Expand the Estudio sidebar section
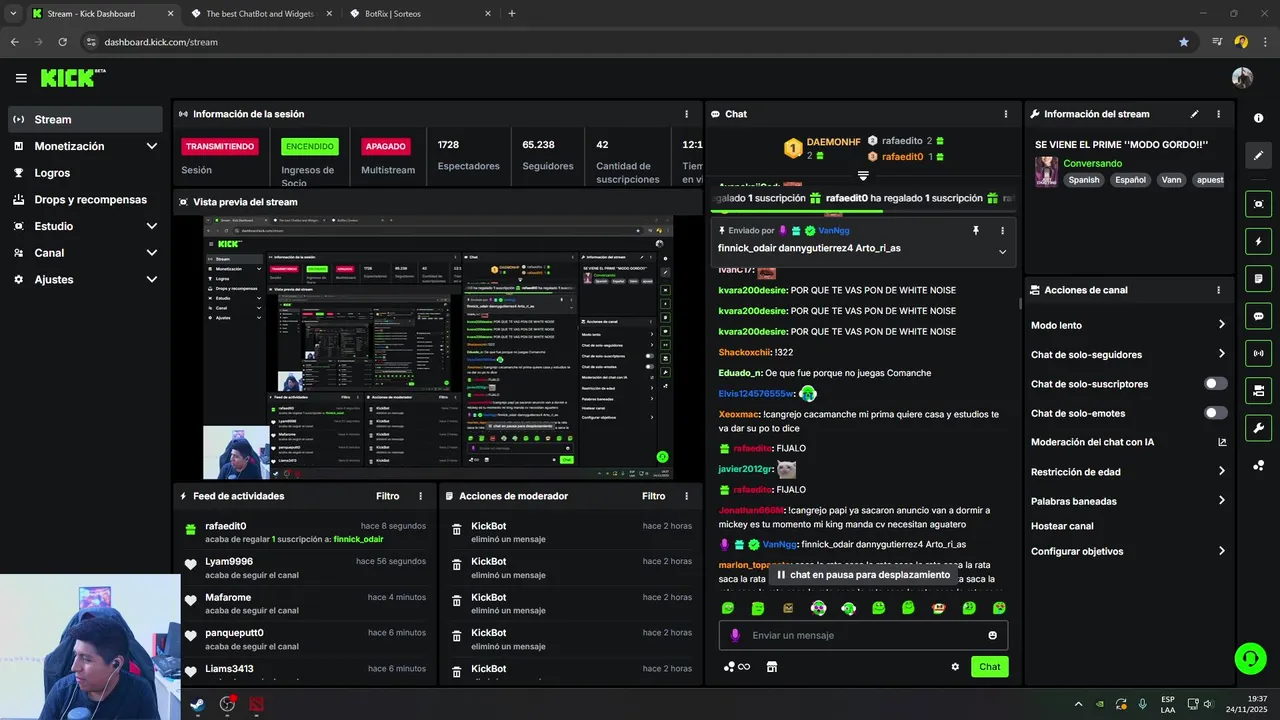This screenshot has width=1280, height=720. click(x=152, y=226)
